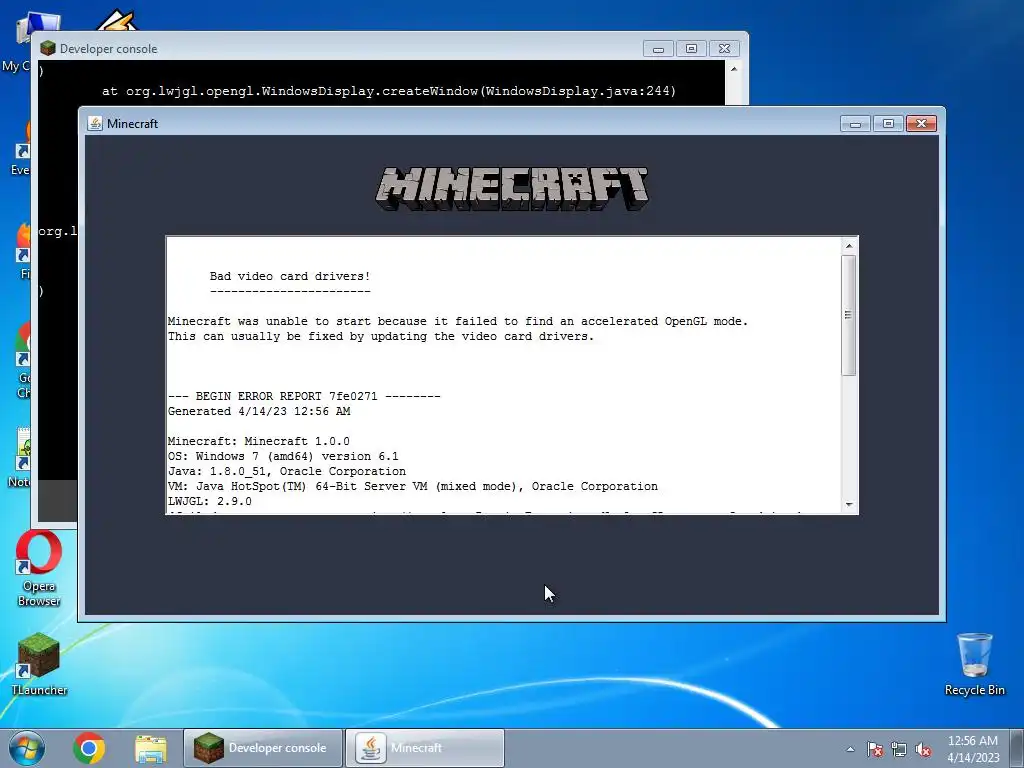
Task: Open the Recycle Bin on desktop
Action: pyautogui.click(x=974, y=664)
